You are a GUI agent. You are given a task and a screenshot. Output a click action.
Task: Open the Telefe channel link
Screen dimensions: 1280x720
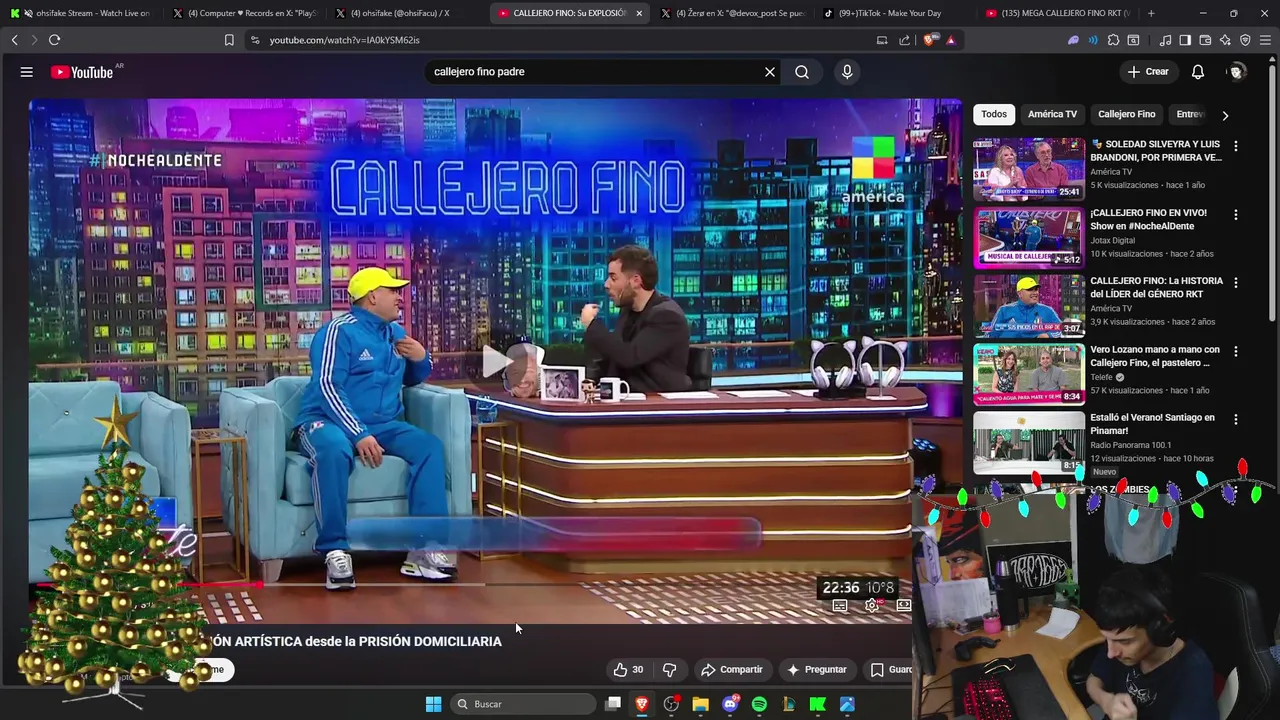[x=1102, y=377]
